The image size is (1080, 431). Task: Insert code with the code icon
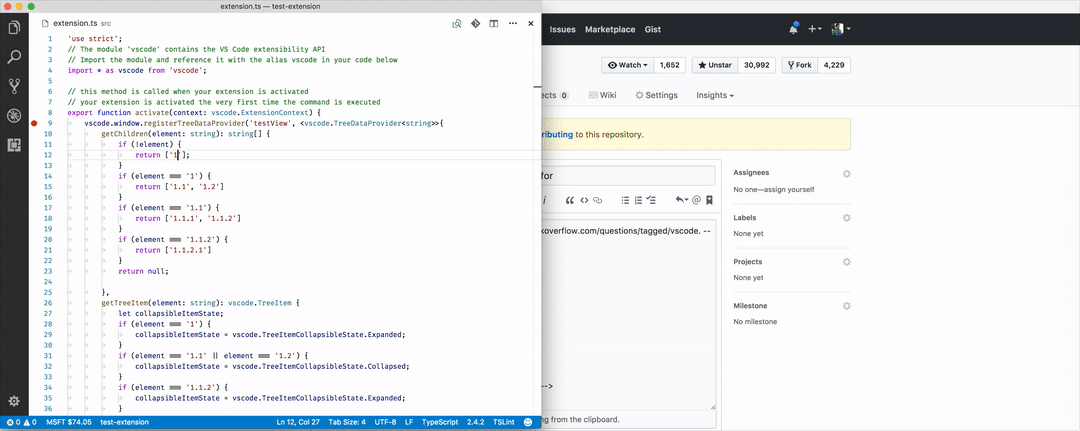(583, 200)
